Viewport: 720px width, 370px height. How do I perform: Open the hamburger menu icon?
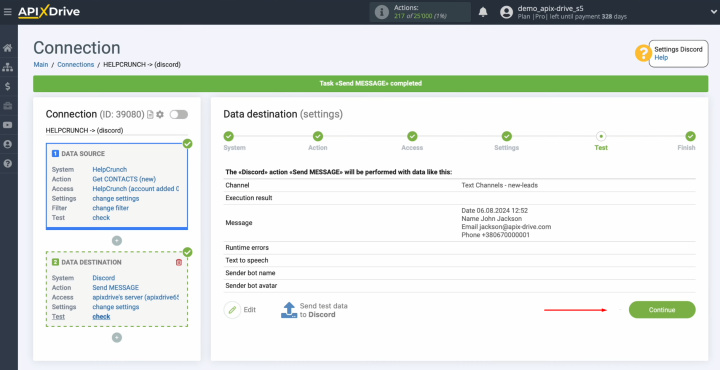(x=7, y=11)
